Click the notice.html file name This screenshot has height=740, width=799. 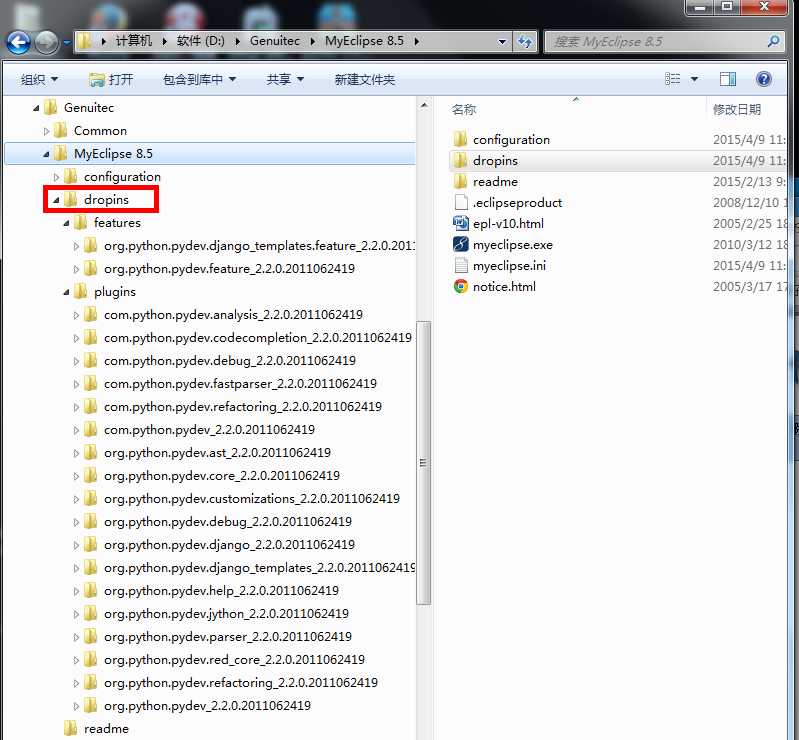[x=504, y=286]
